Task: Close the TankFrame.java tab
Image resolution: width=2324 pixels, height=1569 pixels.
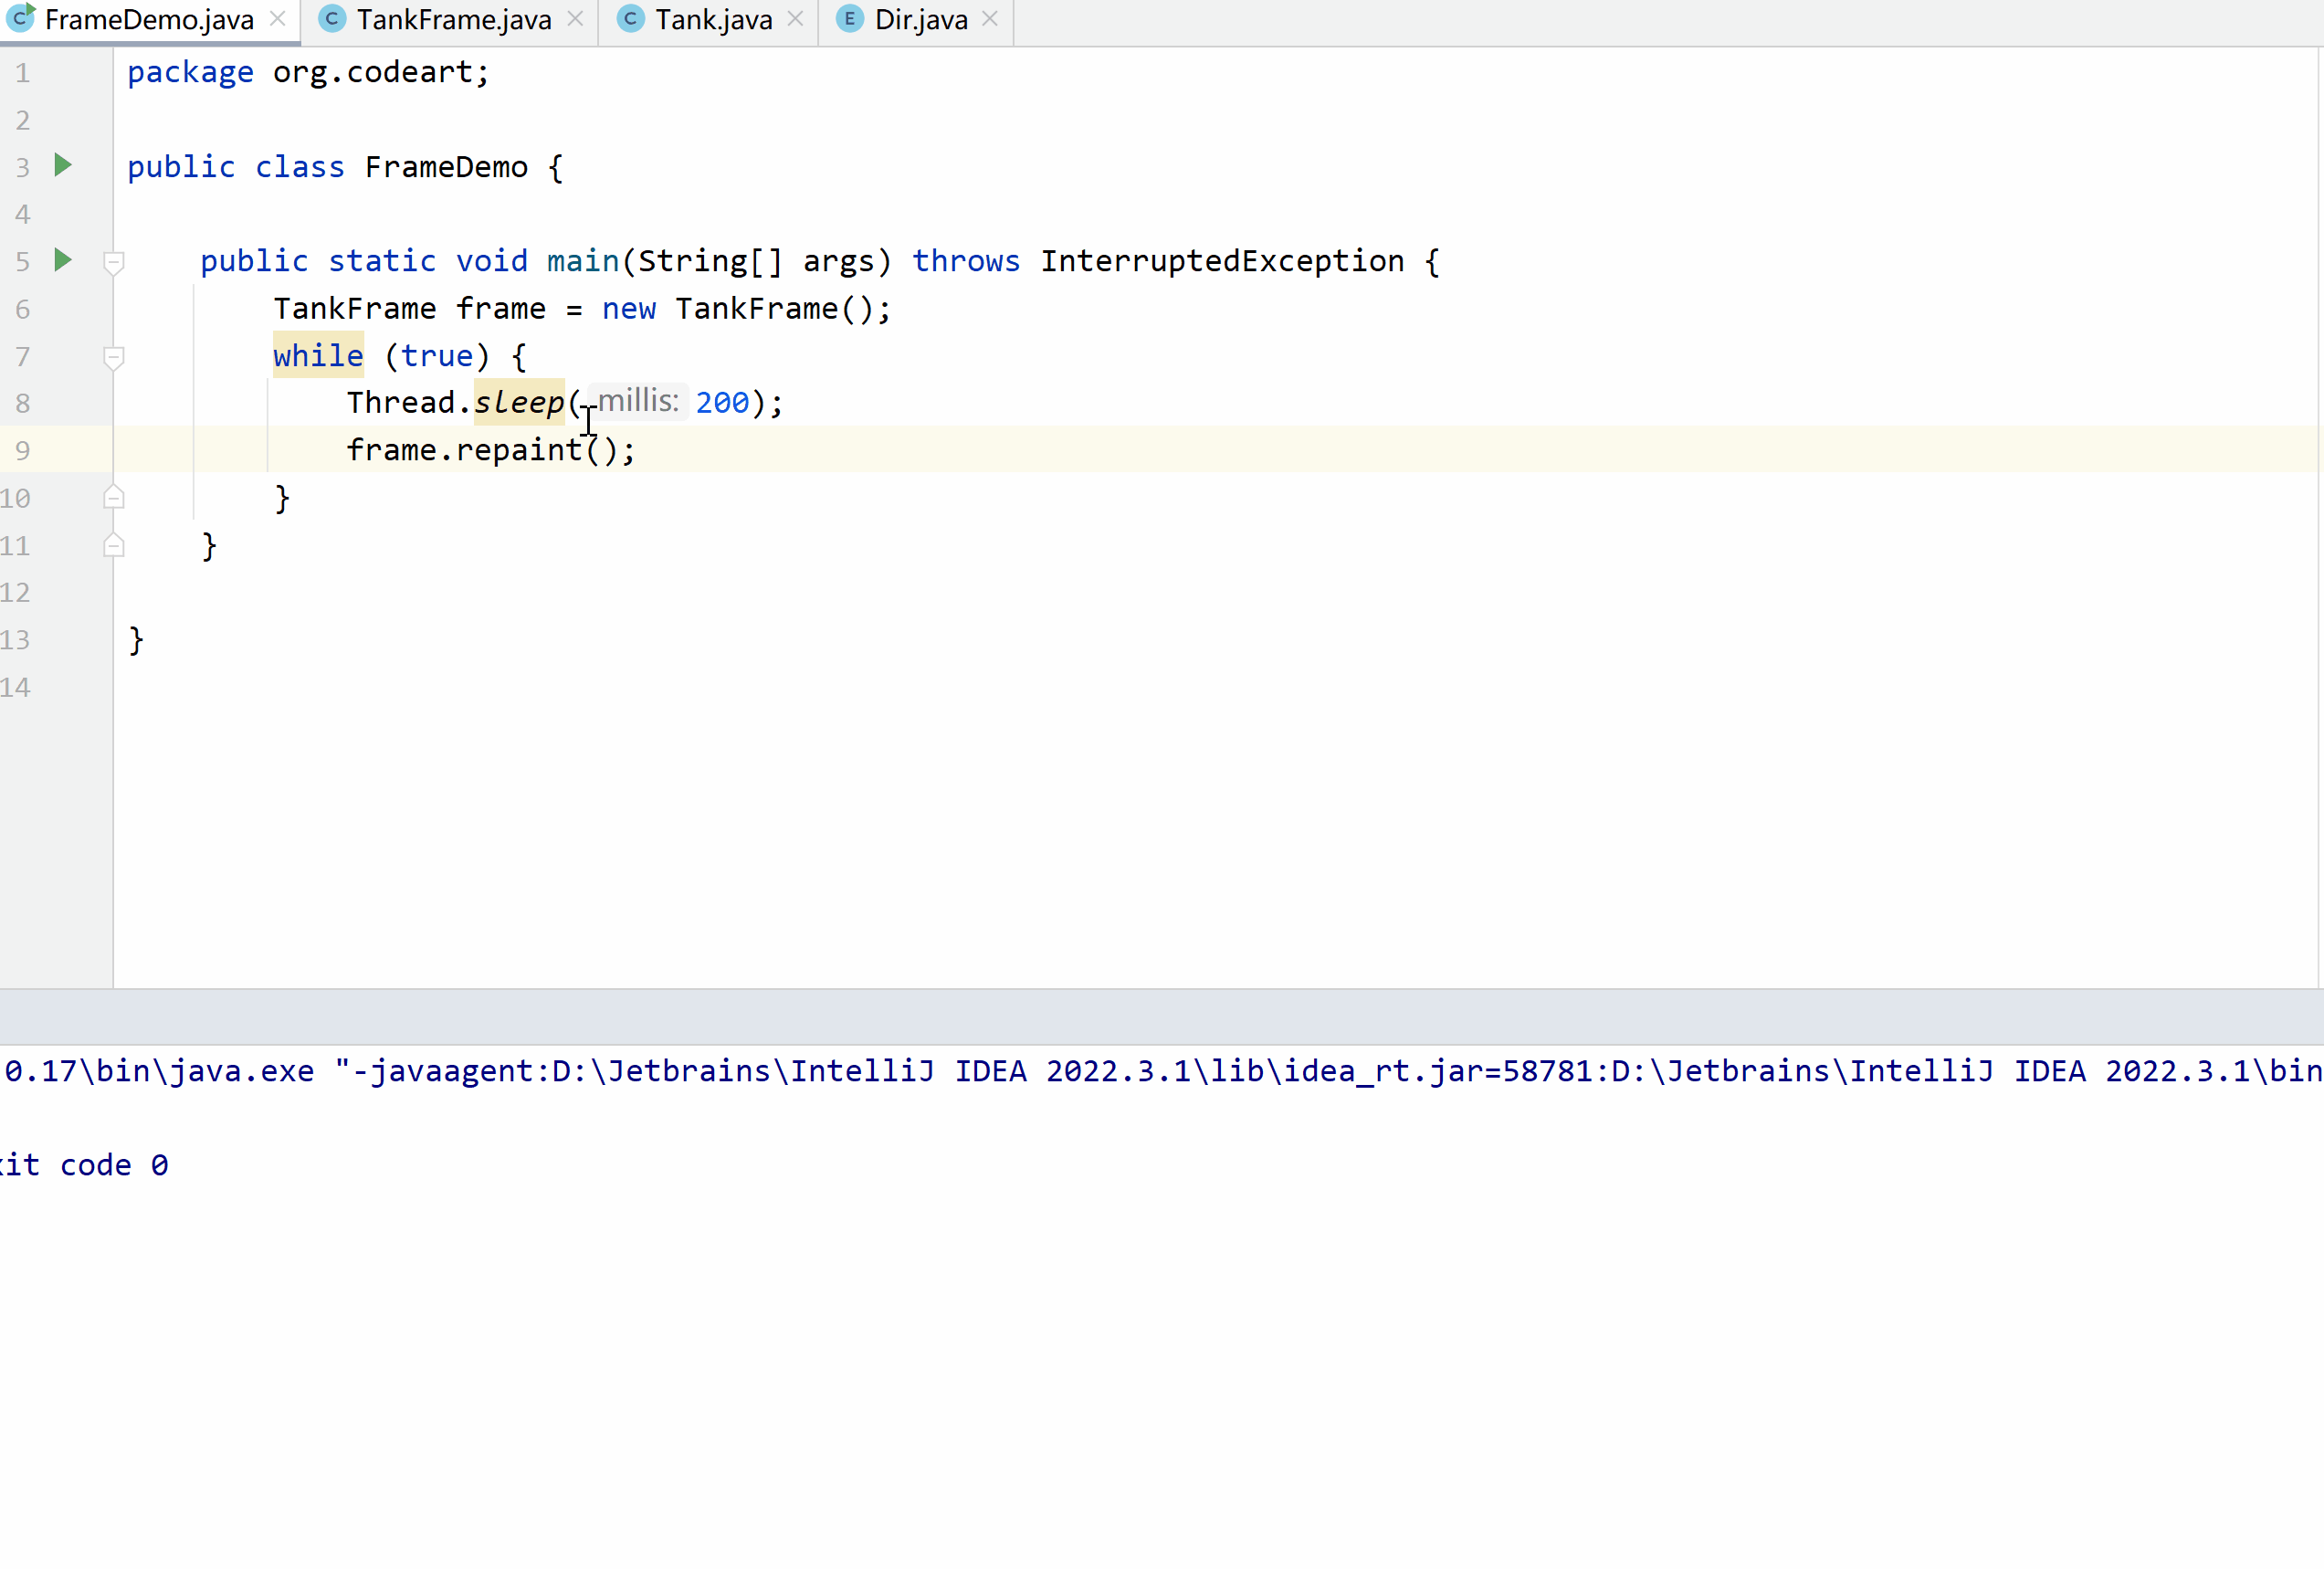Action: click(575, 19)
